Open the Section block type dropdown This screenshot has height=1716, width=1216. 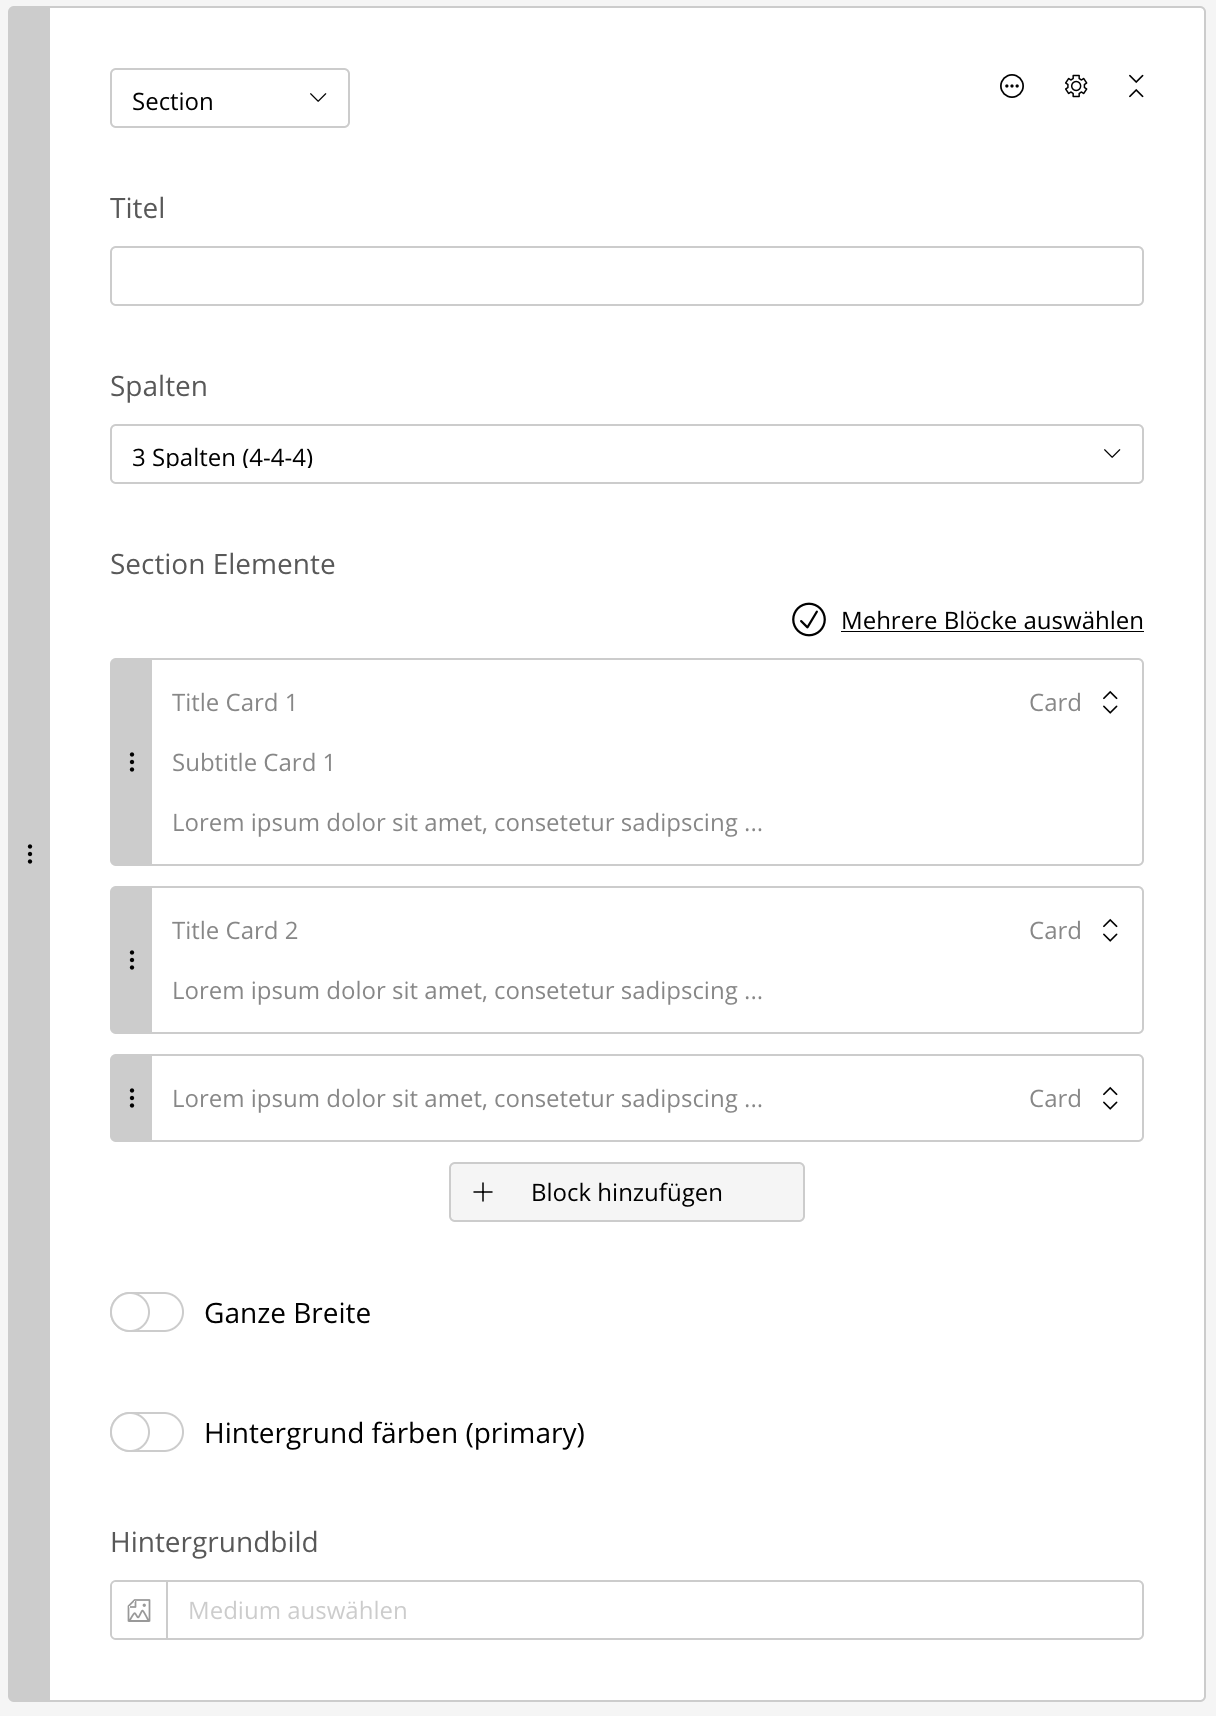click(230, 98)
